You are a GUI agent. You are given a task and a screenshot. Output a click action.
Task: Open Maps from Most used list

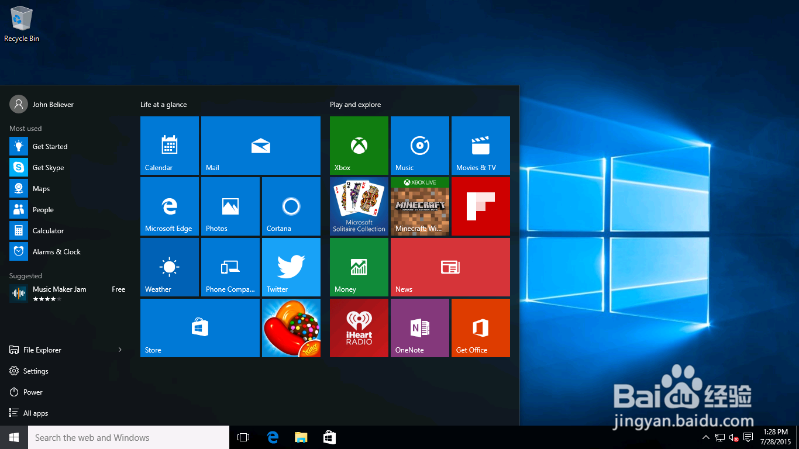[67, 189]
